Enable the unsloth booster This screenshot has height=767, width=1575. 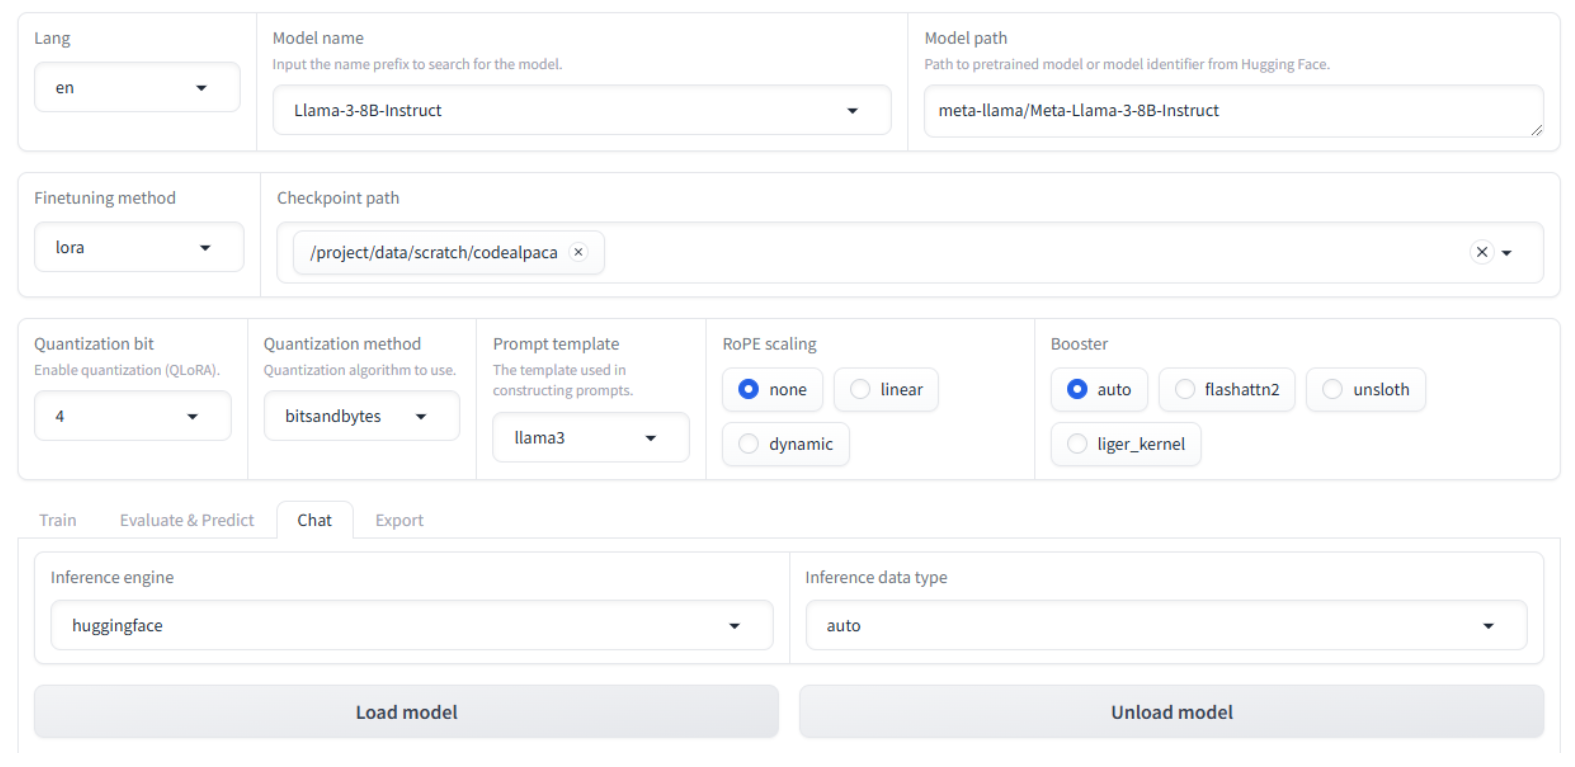click(x=1333, y=389)
